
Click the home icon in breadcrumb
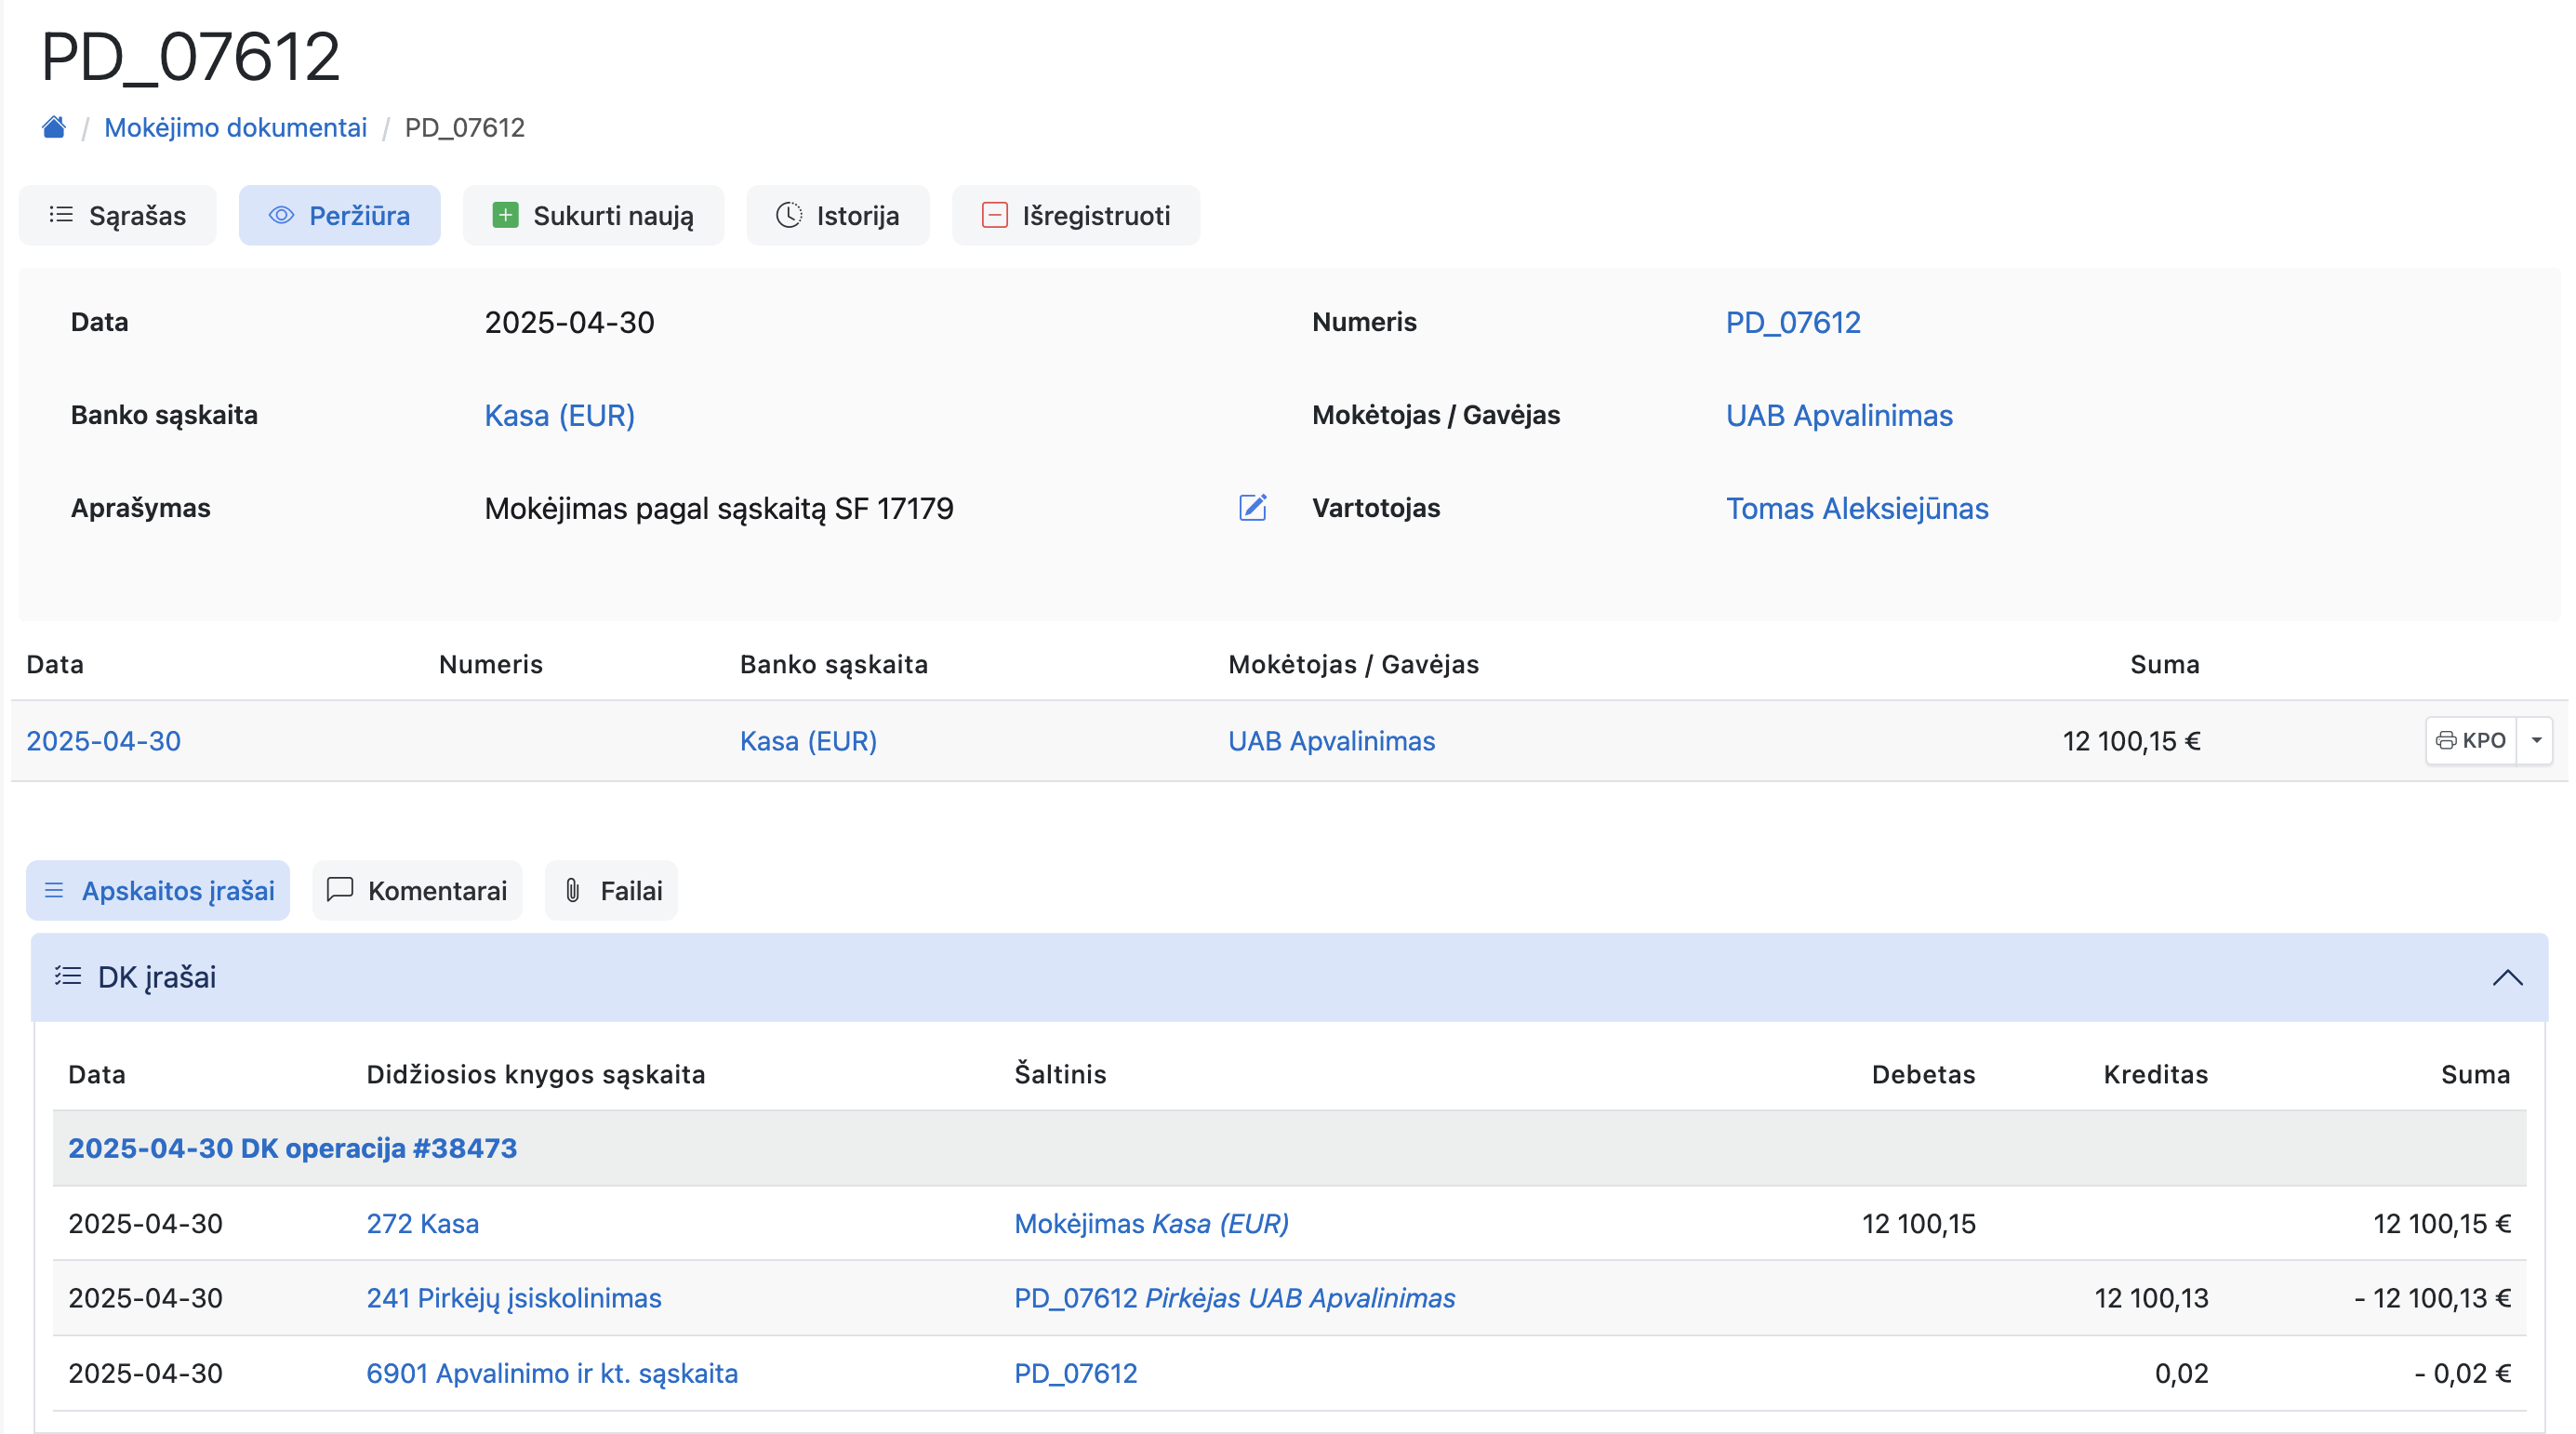pyautogui.click(x=54, y=127)
